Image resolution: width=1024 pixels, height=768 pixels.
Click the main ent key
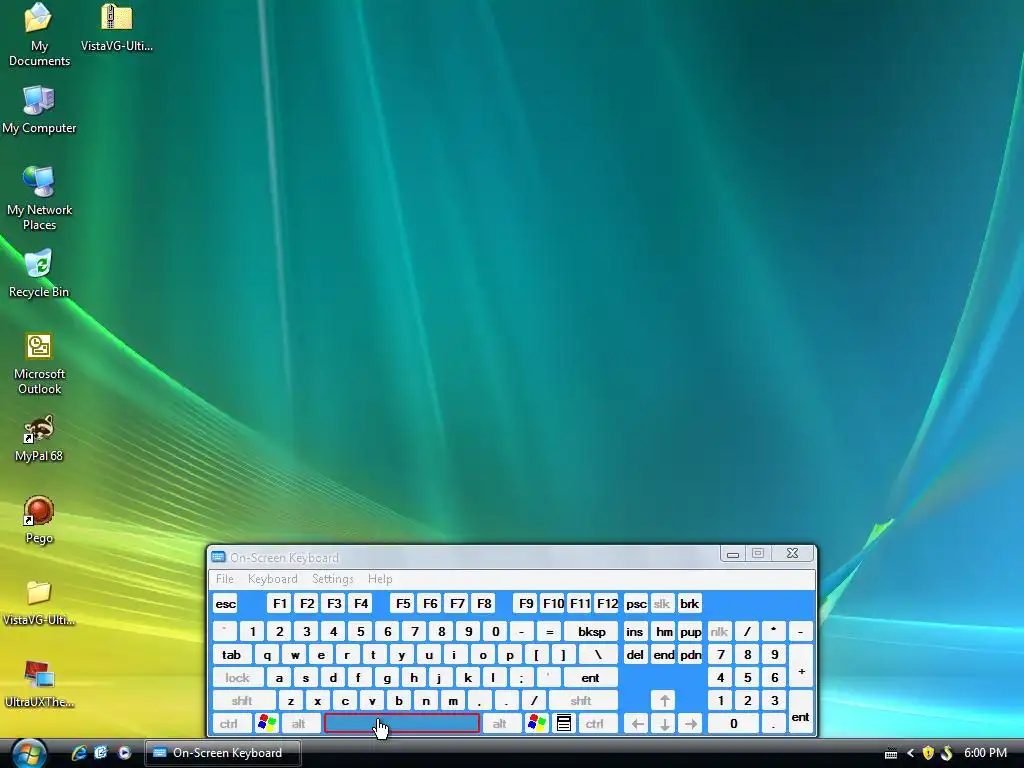(x=590, y=677)
